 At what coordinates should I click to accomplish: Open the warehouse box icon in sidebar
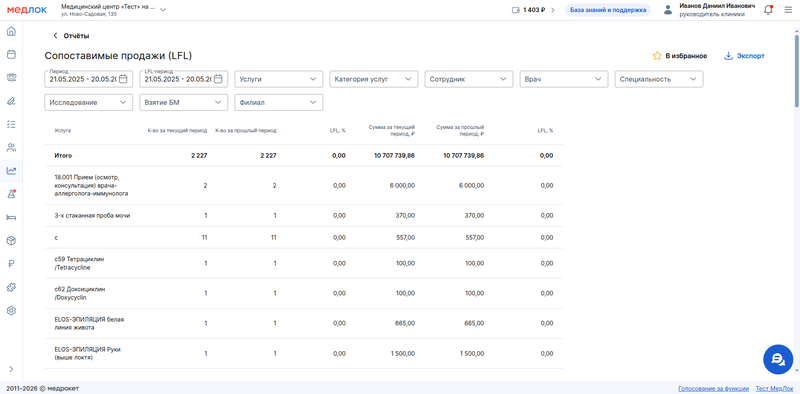tap(11, 240)
